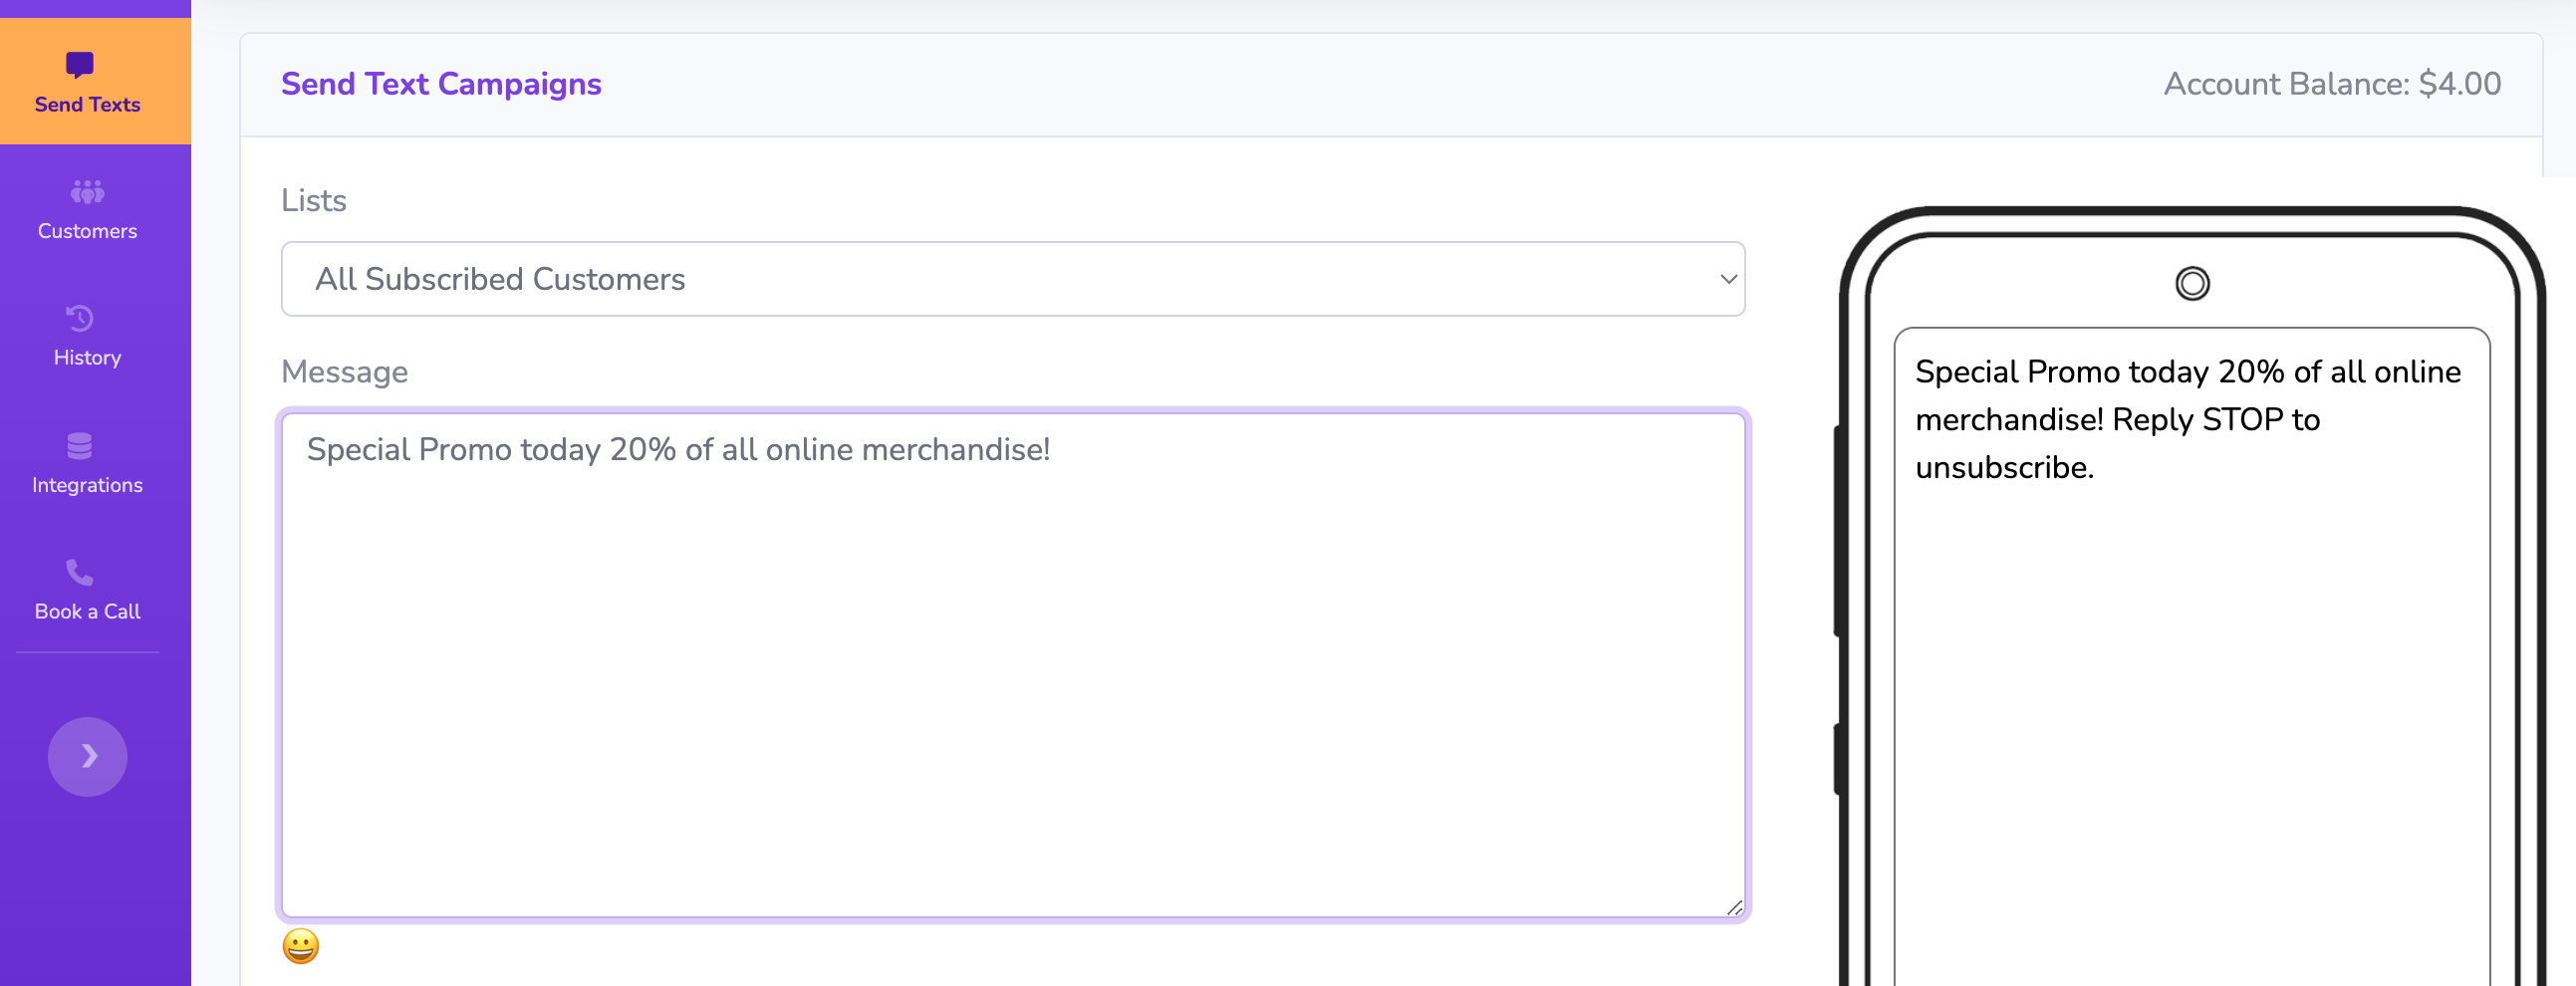Click the phone preview message text
2576x986 pixels.
click(2187, 419)
